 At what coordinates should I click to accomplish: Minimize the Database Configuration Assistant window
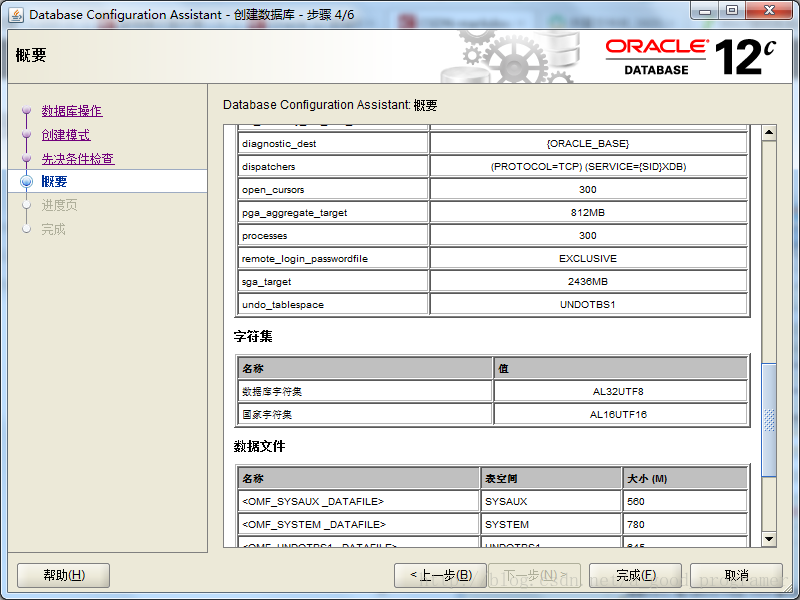tap(705, 11)
